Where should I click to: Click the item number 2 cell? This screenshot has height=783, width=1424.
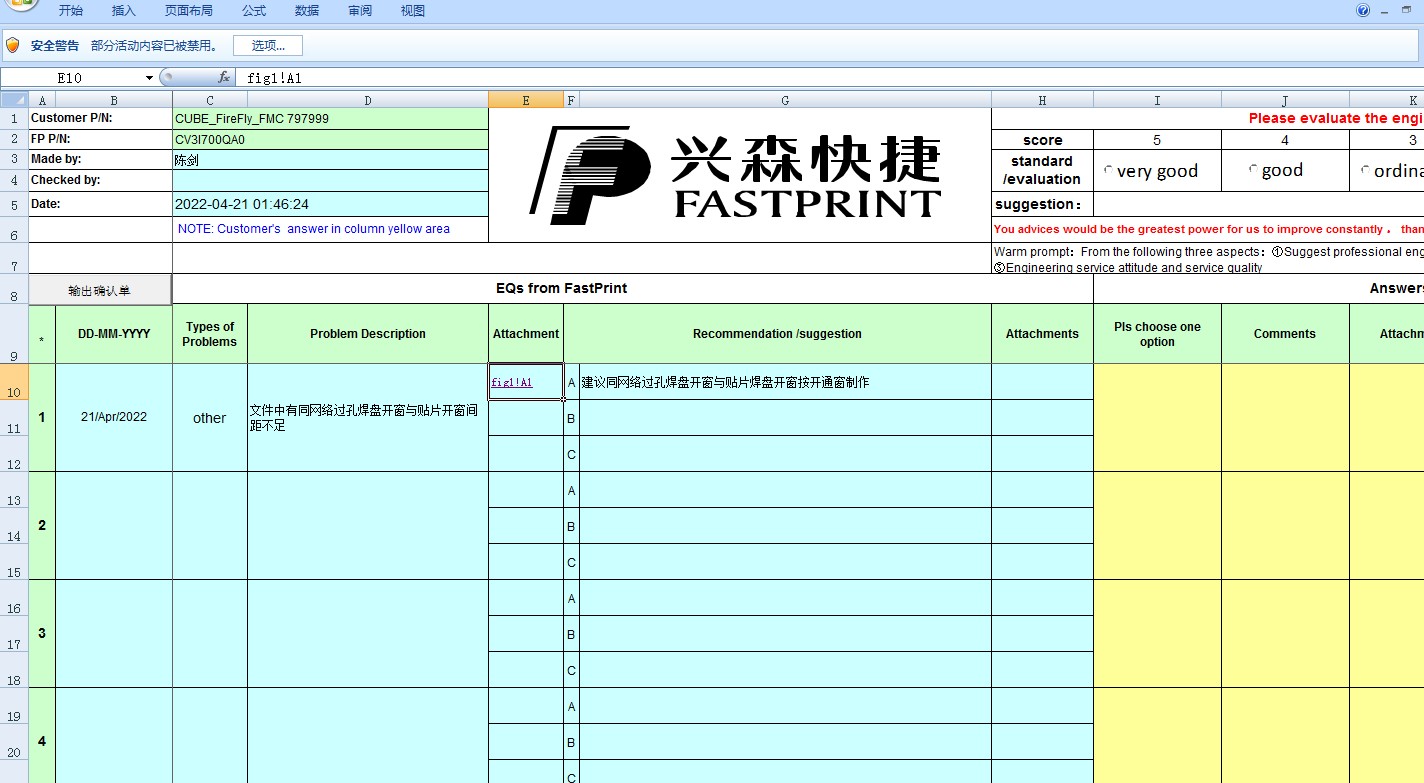42,526
